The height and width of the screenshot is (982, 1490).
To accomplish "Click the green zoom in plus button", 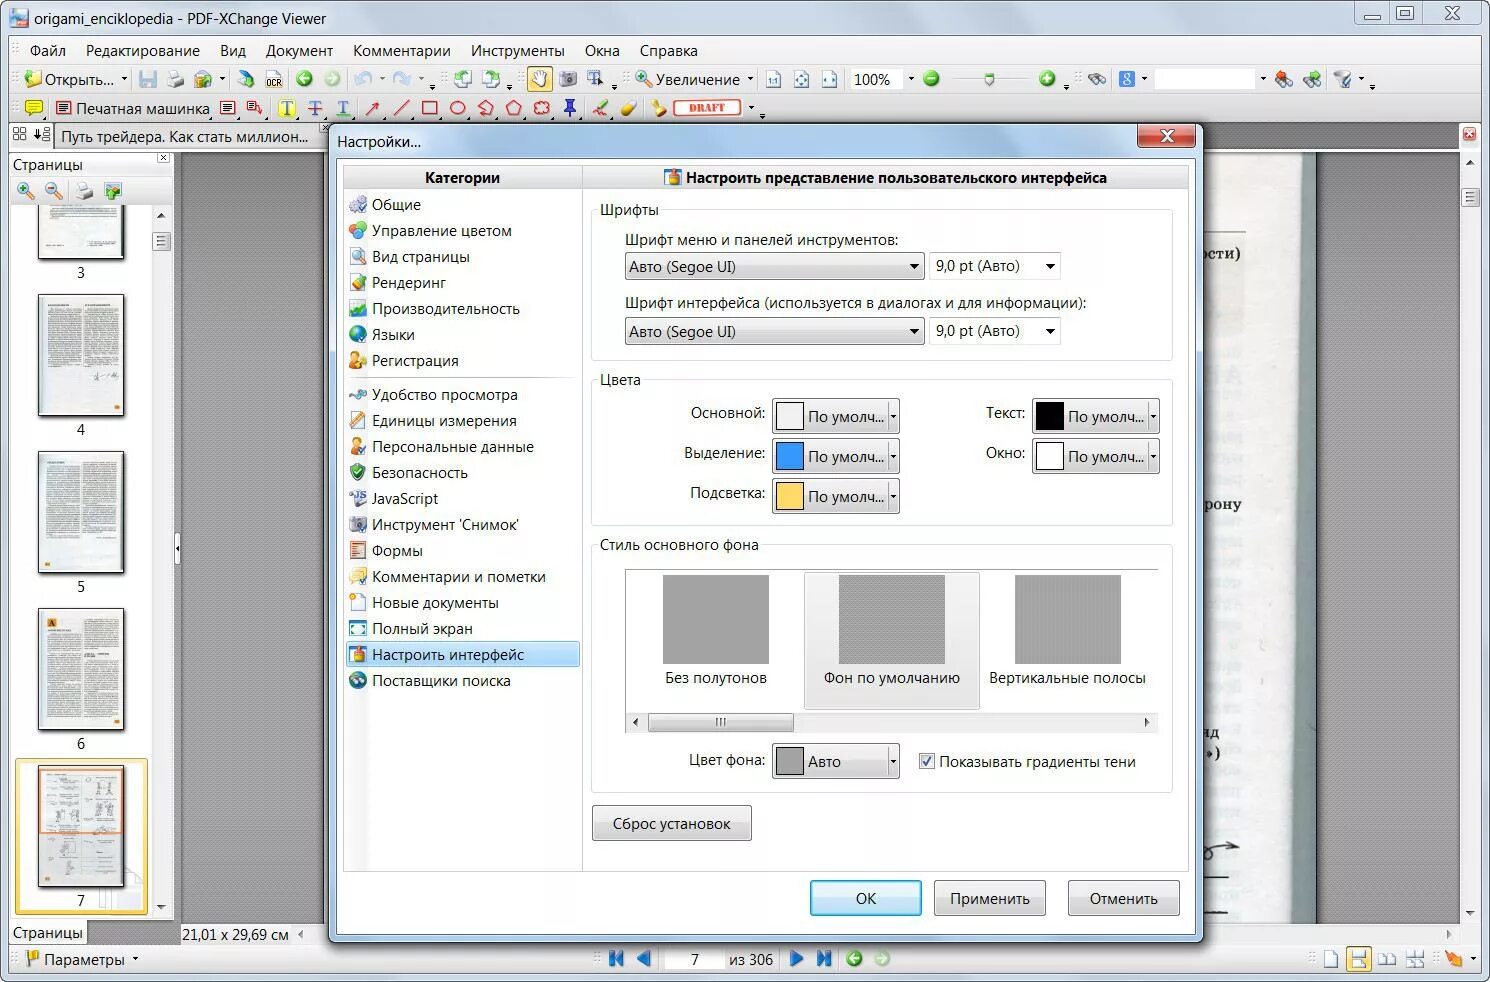I will (x=1047, y=79).
